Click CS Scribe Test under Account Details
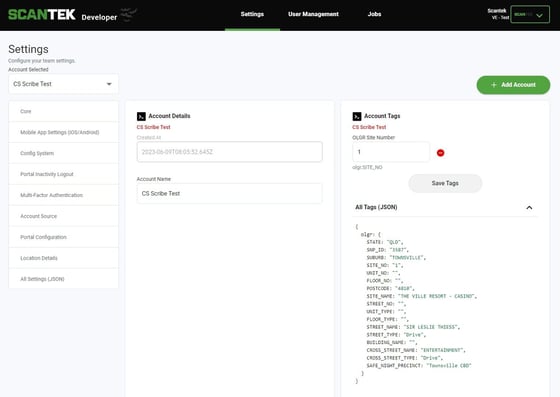This screenshot has height=397, width=560. click(154, 127)
